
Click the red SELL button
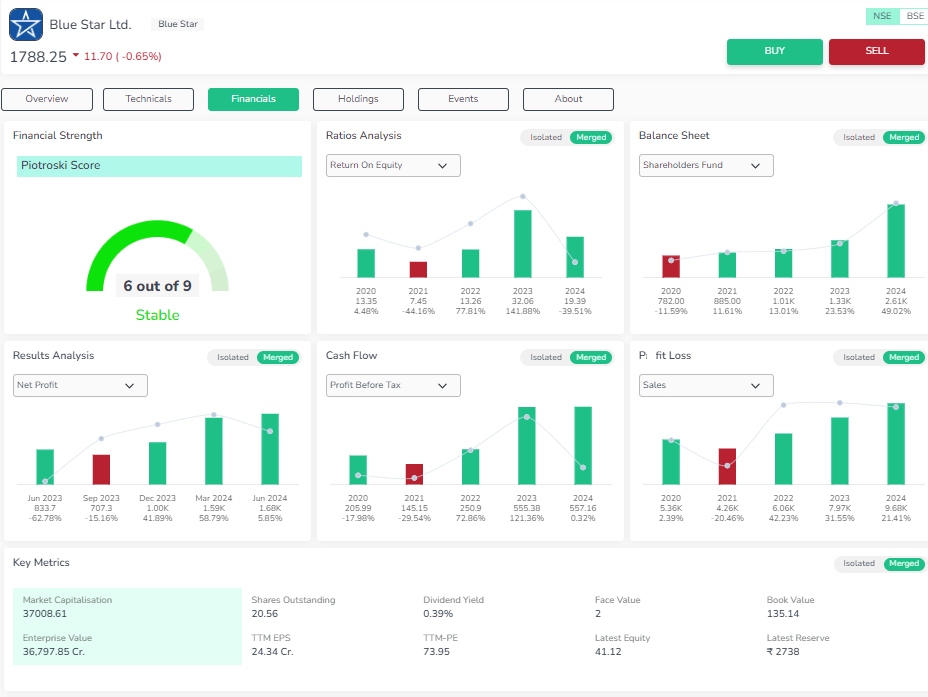(877, 51)
